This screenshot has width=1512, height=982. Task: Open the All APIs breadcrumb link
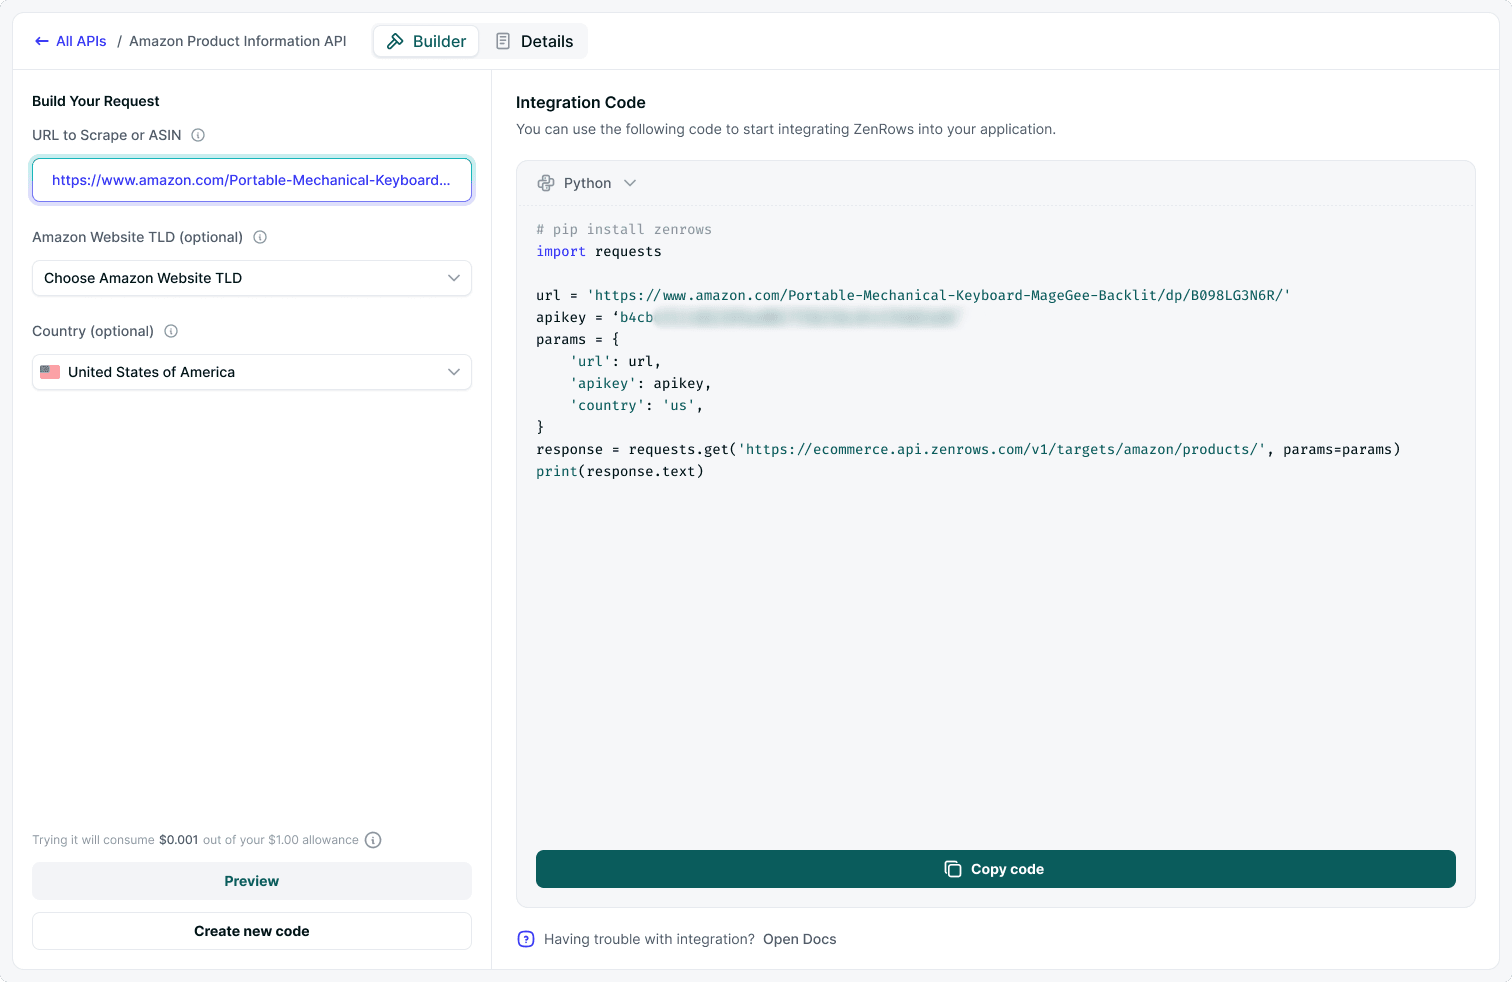81,41
